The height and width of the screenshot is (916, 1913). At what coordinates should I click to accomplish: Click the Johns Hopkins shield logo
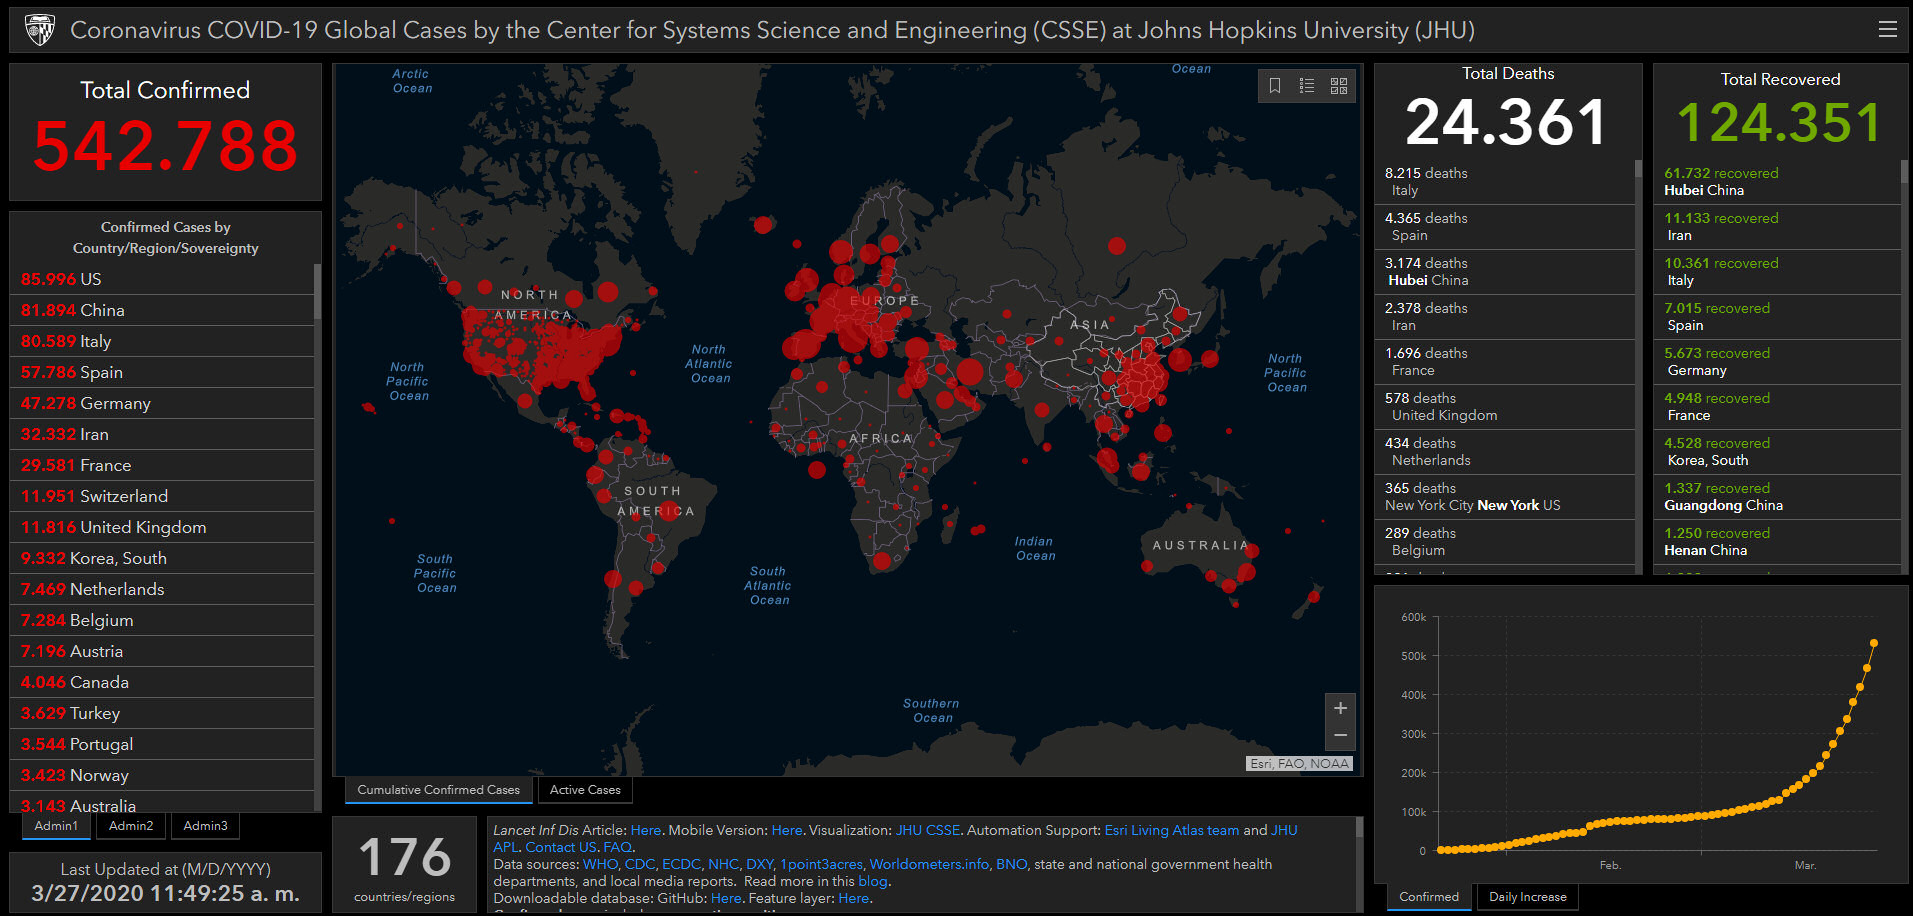point(40,30)
